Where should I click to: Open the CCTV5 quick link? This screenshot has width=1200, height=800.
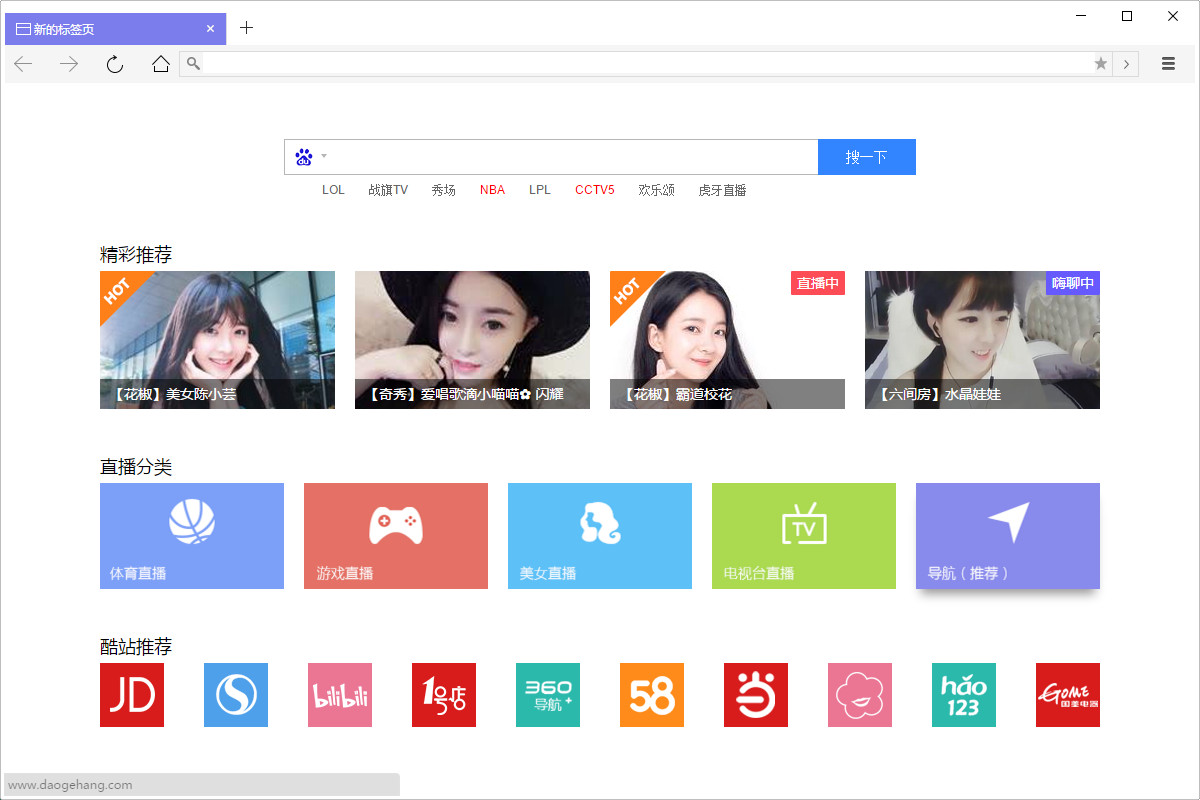tap(594, 190)
